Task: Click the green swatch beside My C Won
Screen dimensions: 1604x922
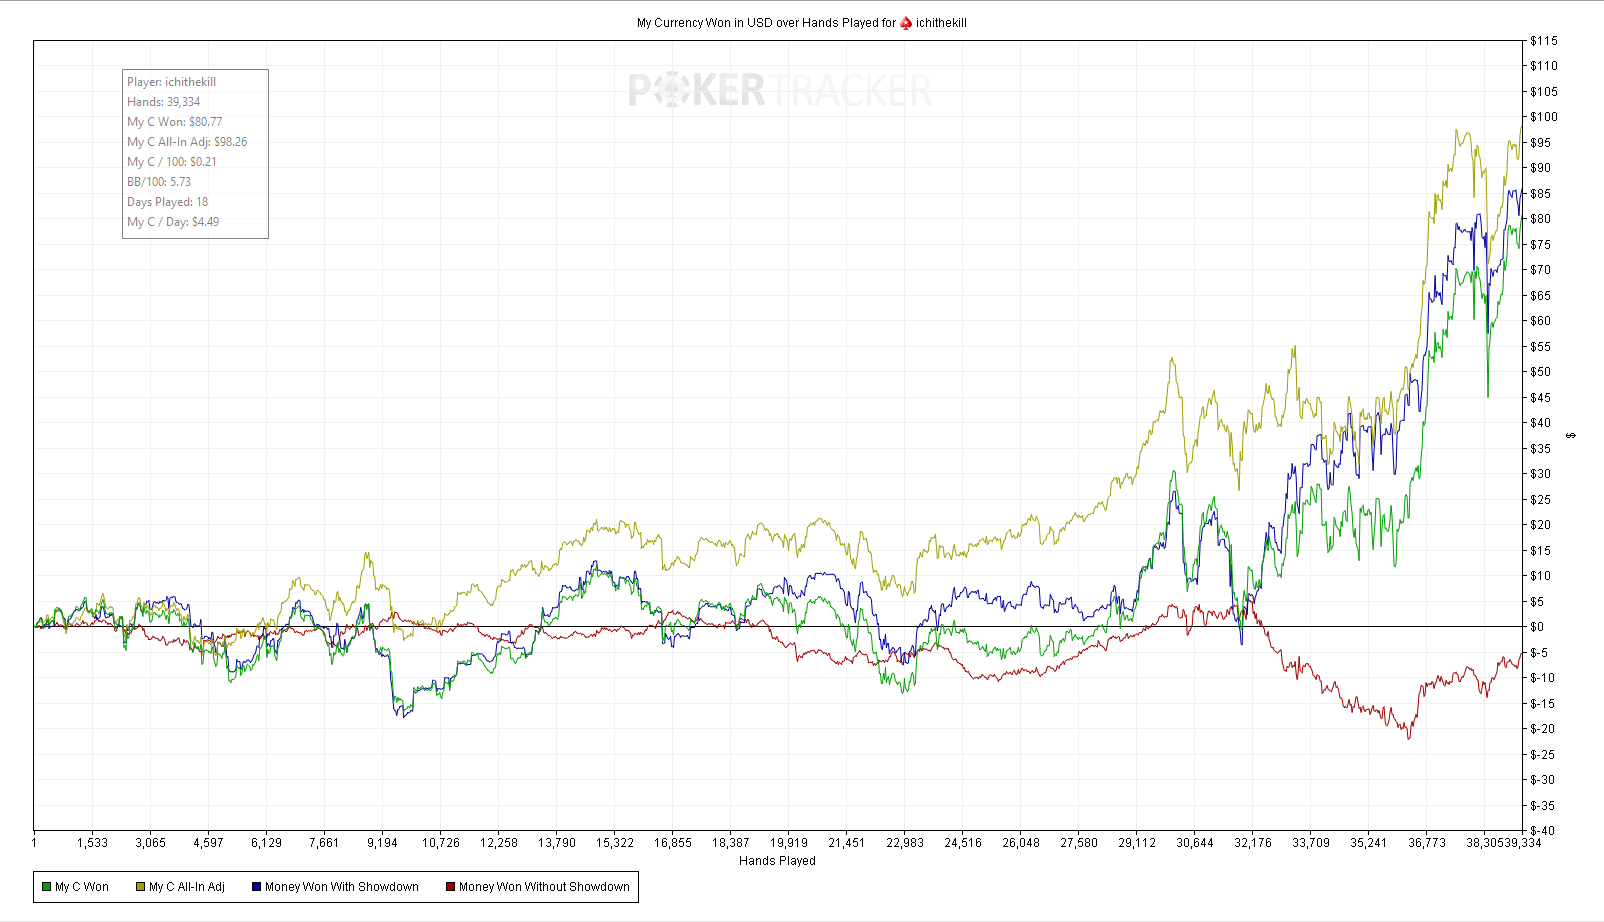Action: [x=46, y=887]
